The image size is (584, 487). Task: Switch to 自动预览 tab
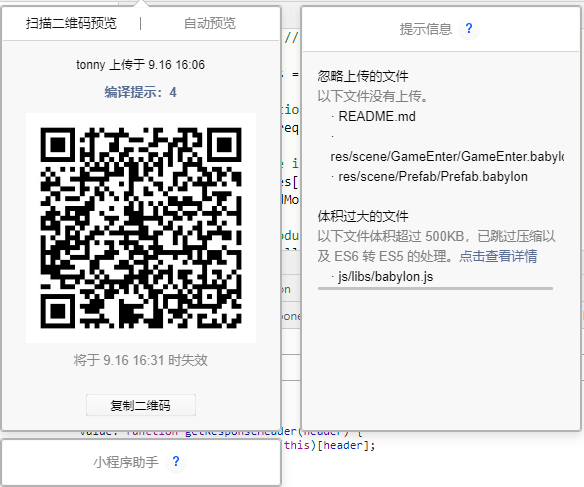(210, 23)
